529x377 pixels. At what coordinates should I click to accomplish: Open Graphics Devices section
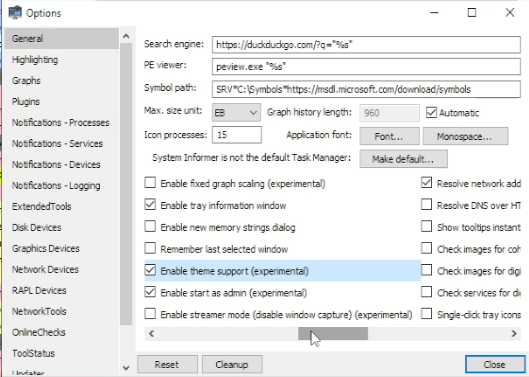click(62, 248)
